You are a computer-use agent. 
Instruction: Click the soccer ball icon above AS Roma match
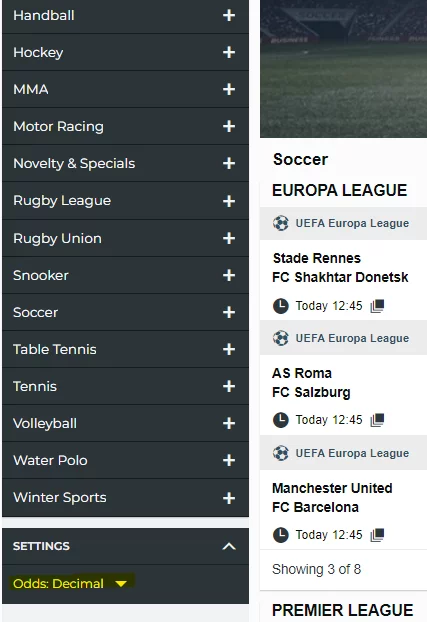click(x=281, y=338)
